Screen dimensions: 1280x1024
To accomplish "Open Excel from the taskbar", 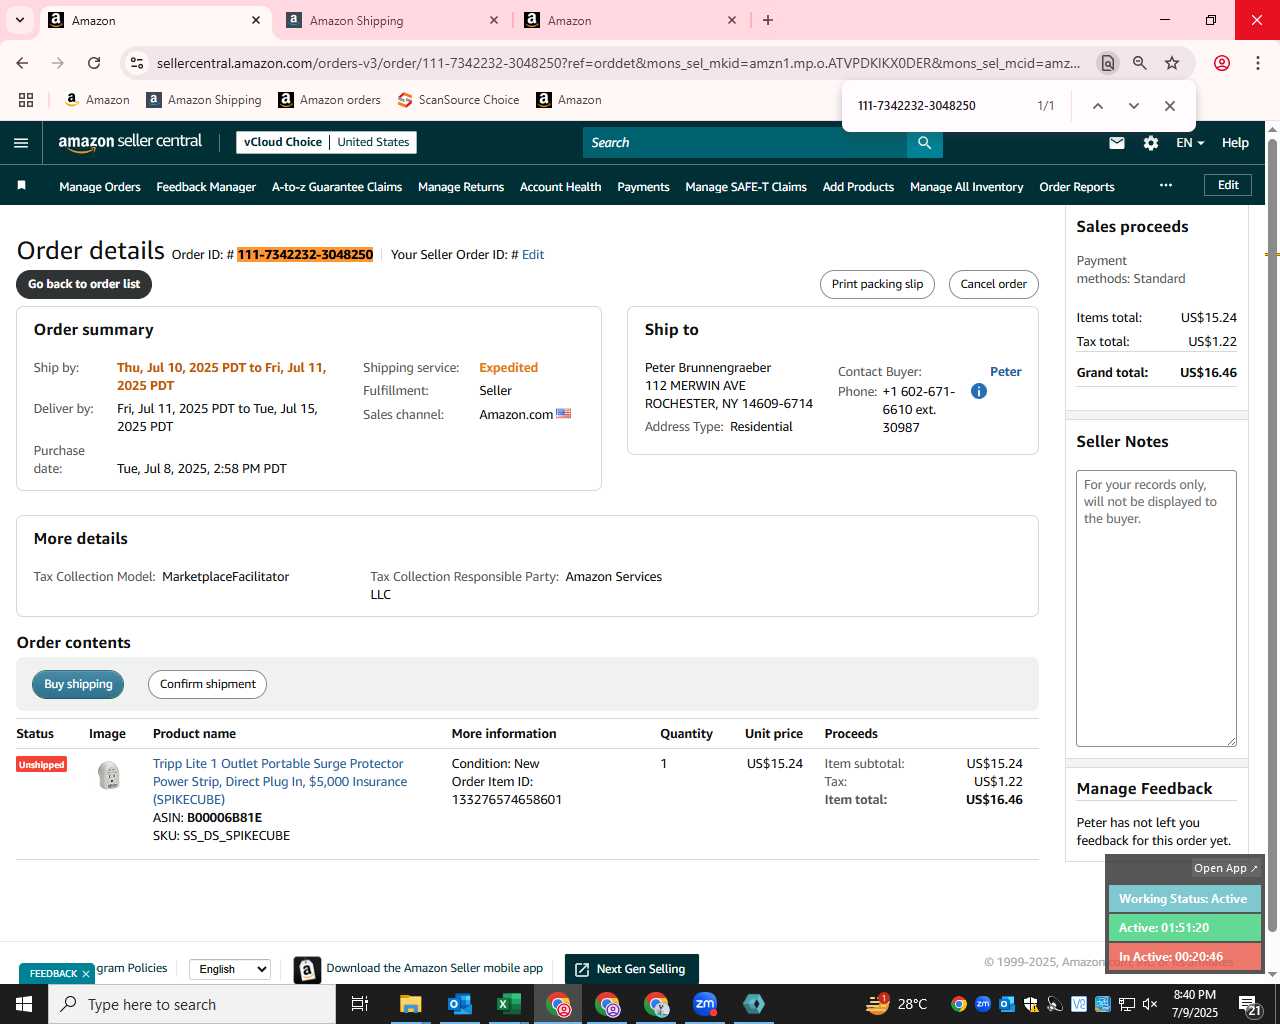I will point(508,1004).
